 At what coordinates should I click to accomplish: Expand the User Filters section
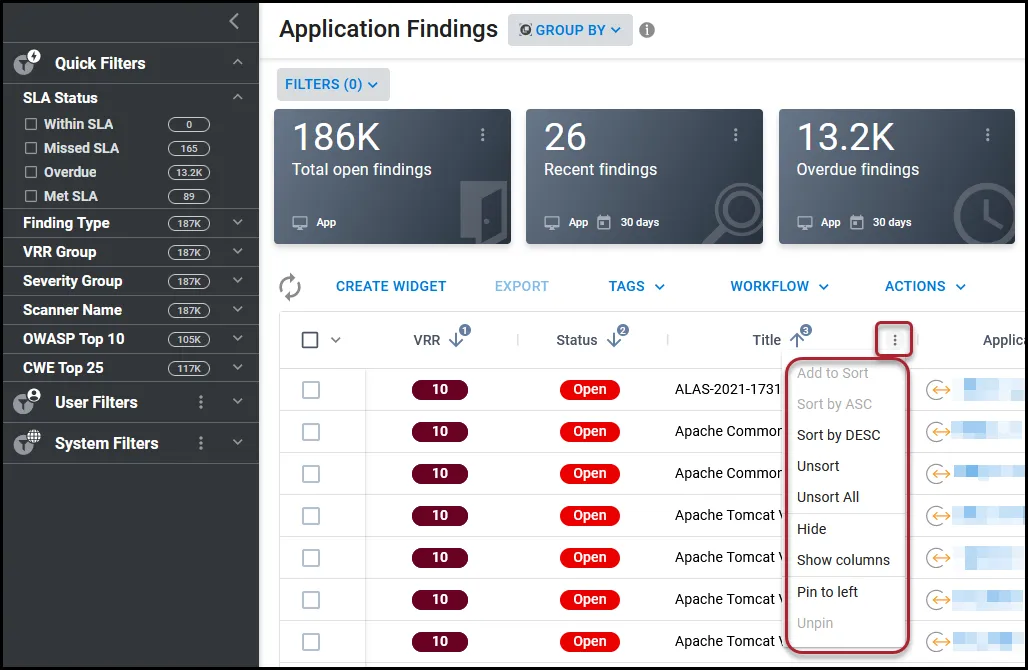click(238, 401)
